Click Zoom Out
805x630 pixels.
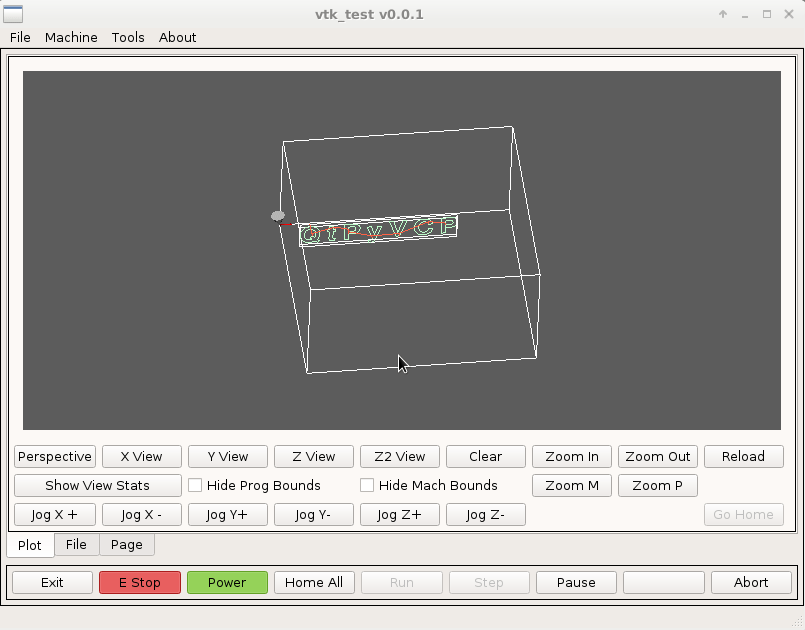coord(658,456)
